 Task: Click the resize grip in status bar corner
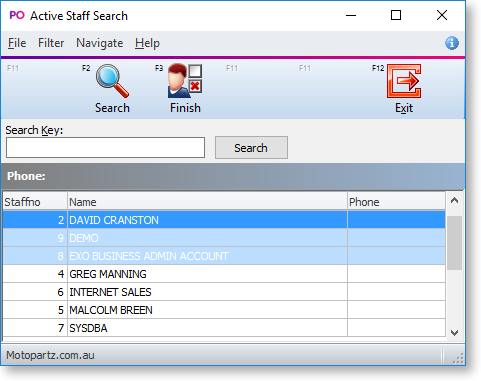[x=458, y=358]
